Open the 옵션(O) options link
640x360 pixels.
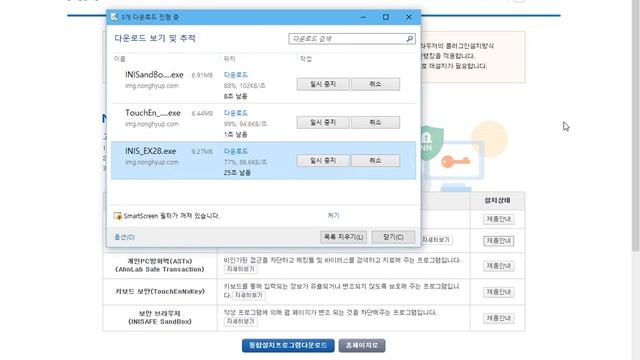pyautogui.click(x=124, y=237)
